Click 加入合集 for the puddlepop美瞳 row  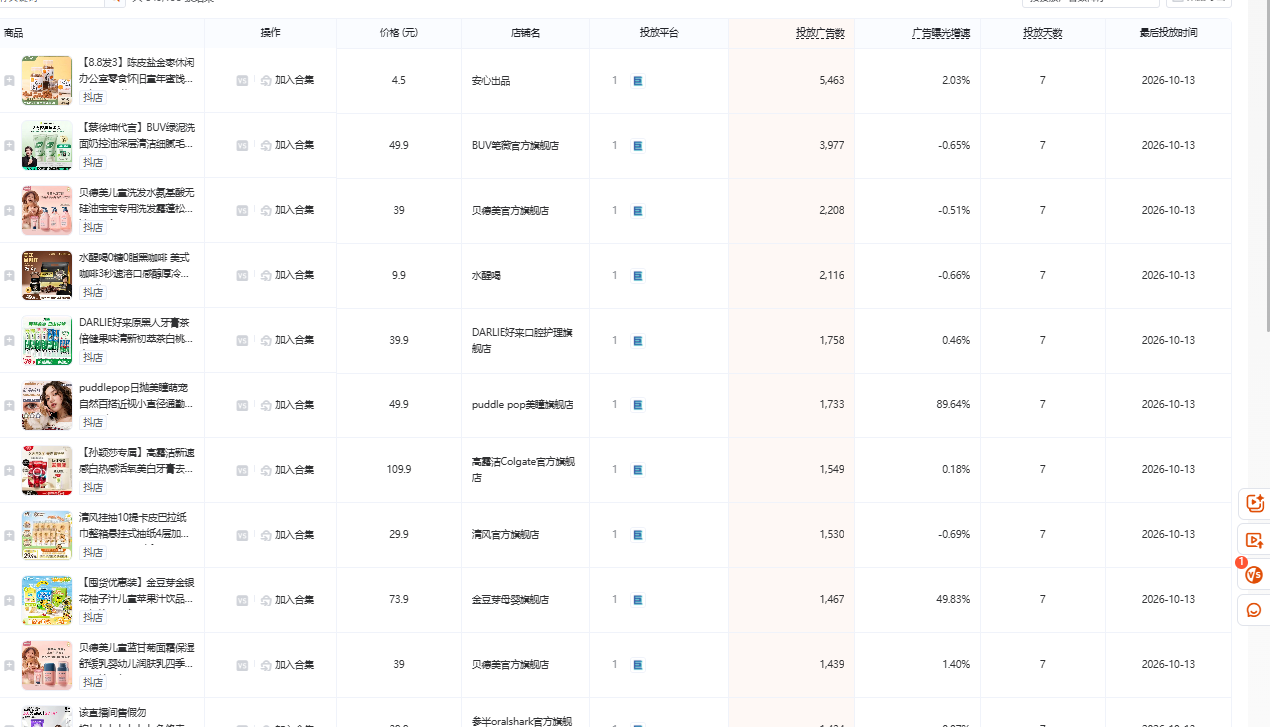click(x=287, y=405)
